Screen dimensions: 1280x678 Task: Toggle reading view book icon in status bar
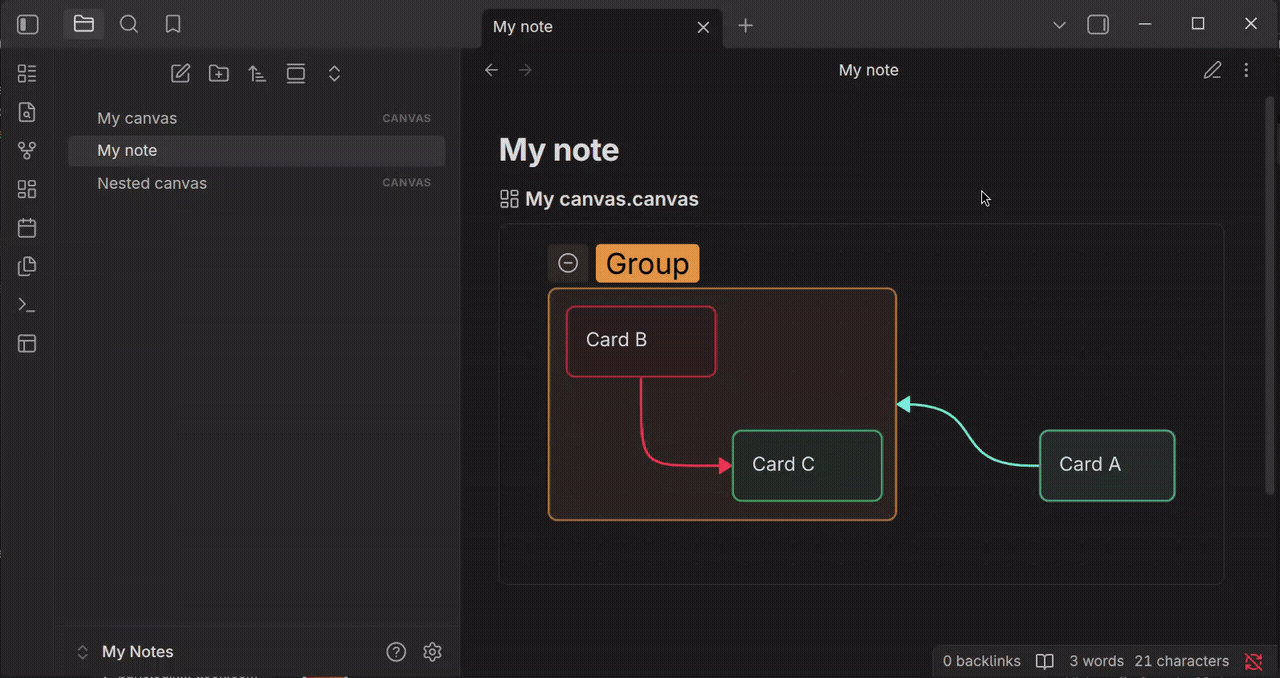[x=1045, y=661]
